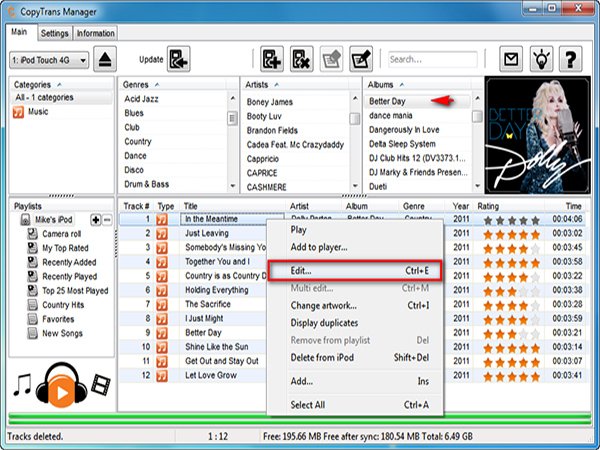Eject the iPod with the eject button

[x=105, y=59]
